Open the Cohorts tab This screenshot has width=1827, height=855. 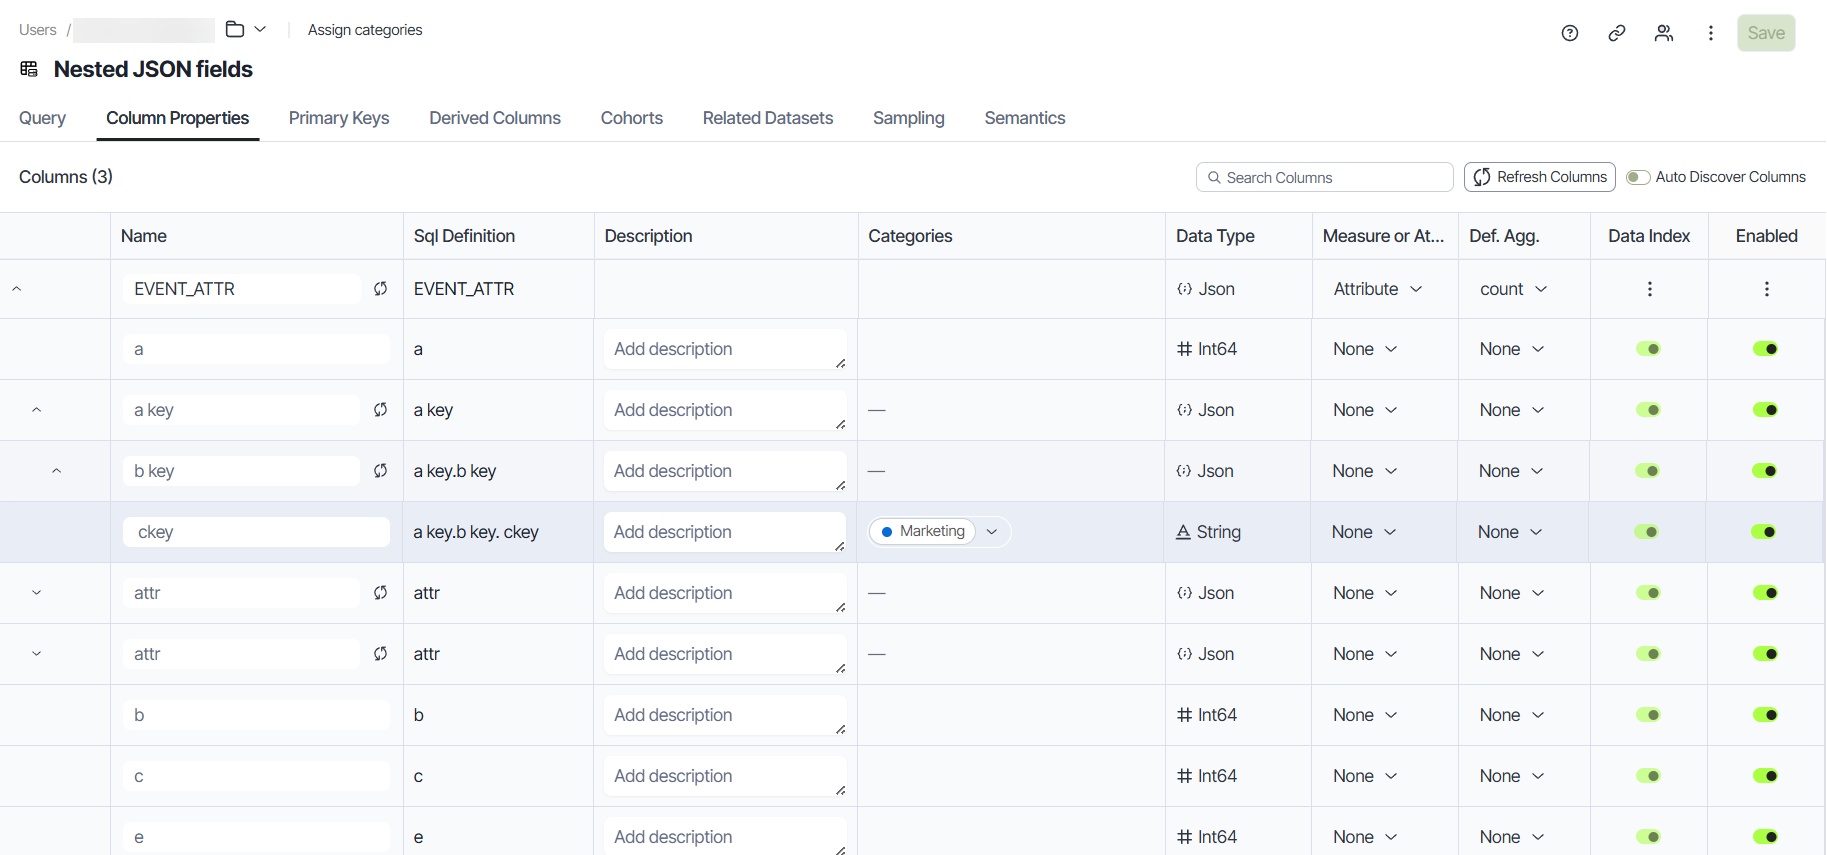(632, 118)
